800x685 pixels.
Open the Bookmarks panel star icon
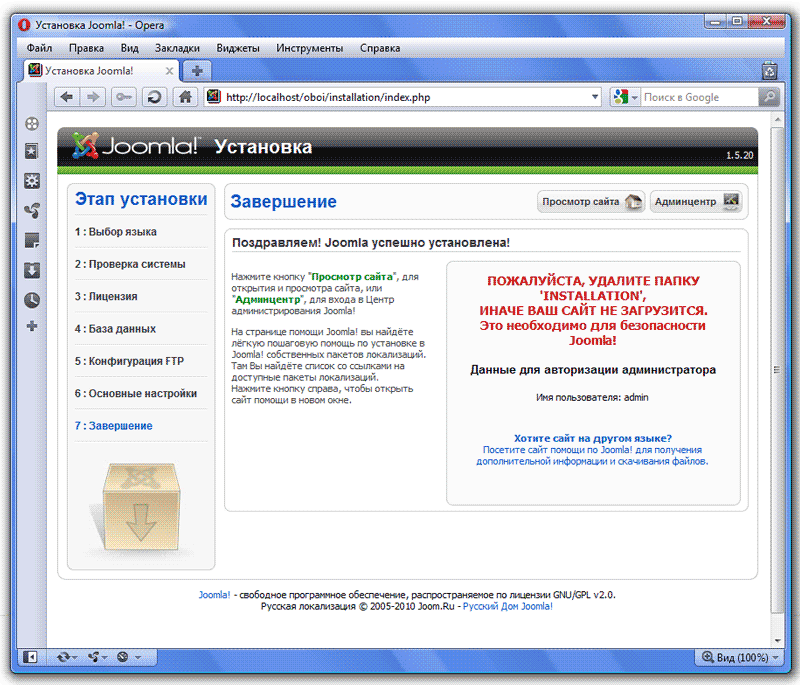coord(32,151)
